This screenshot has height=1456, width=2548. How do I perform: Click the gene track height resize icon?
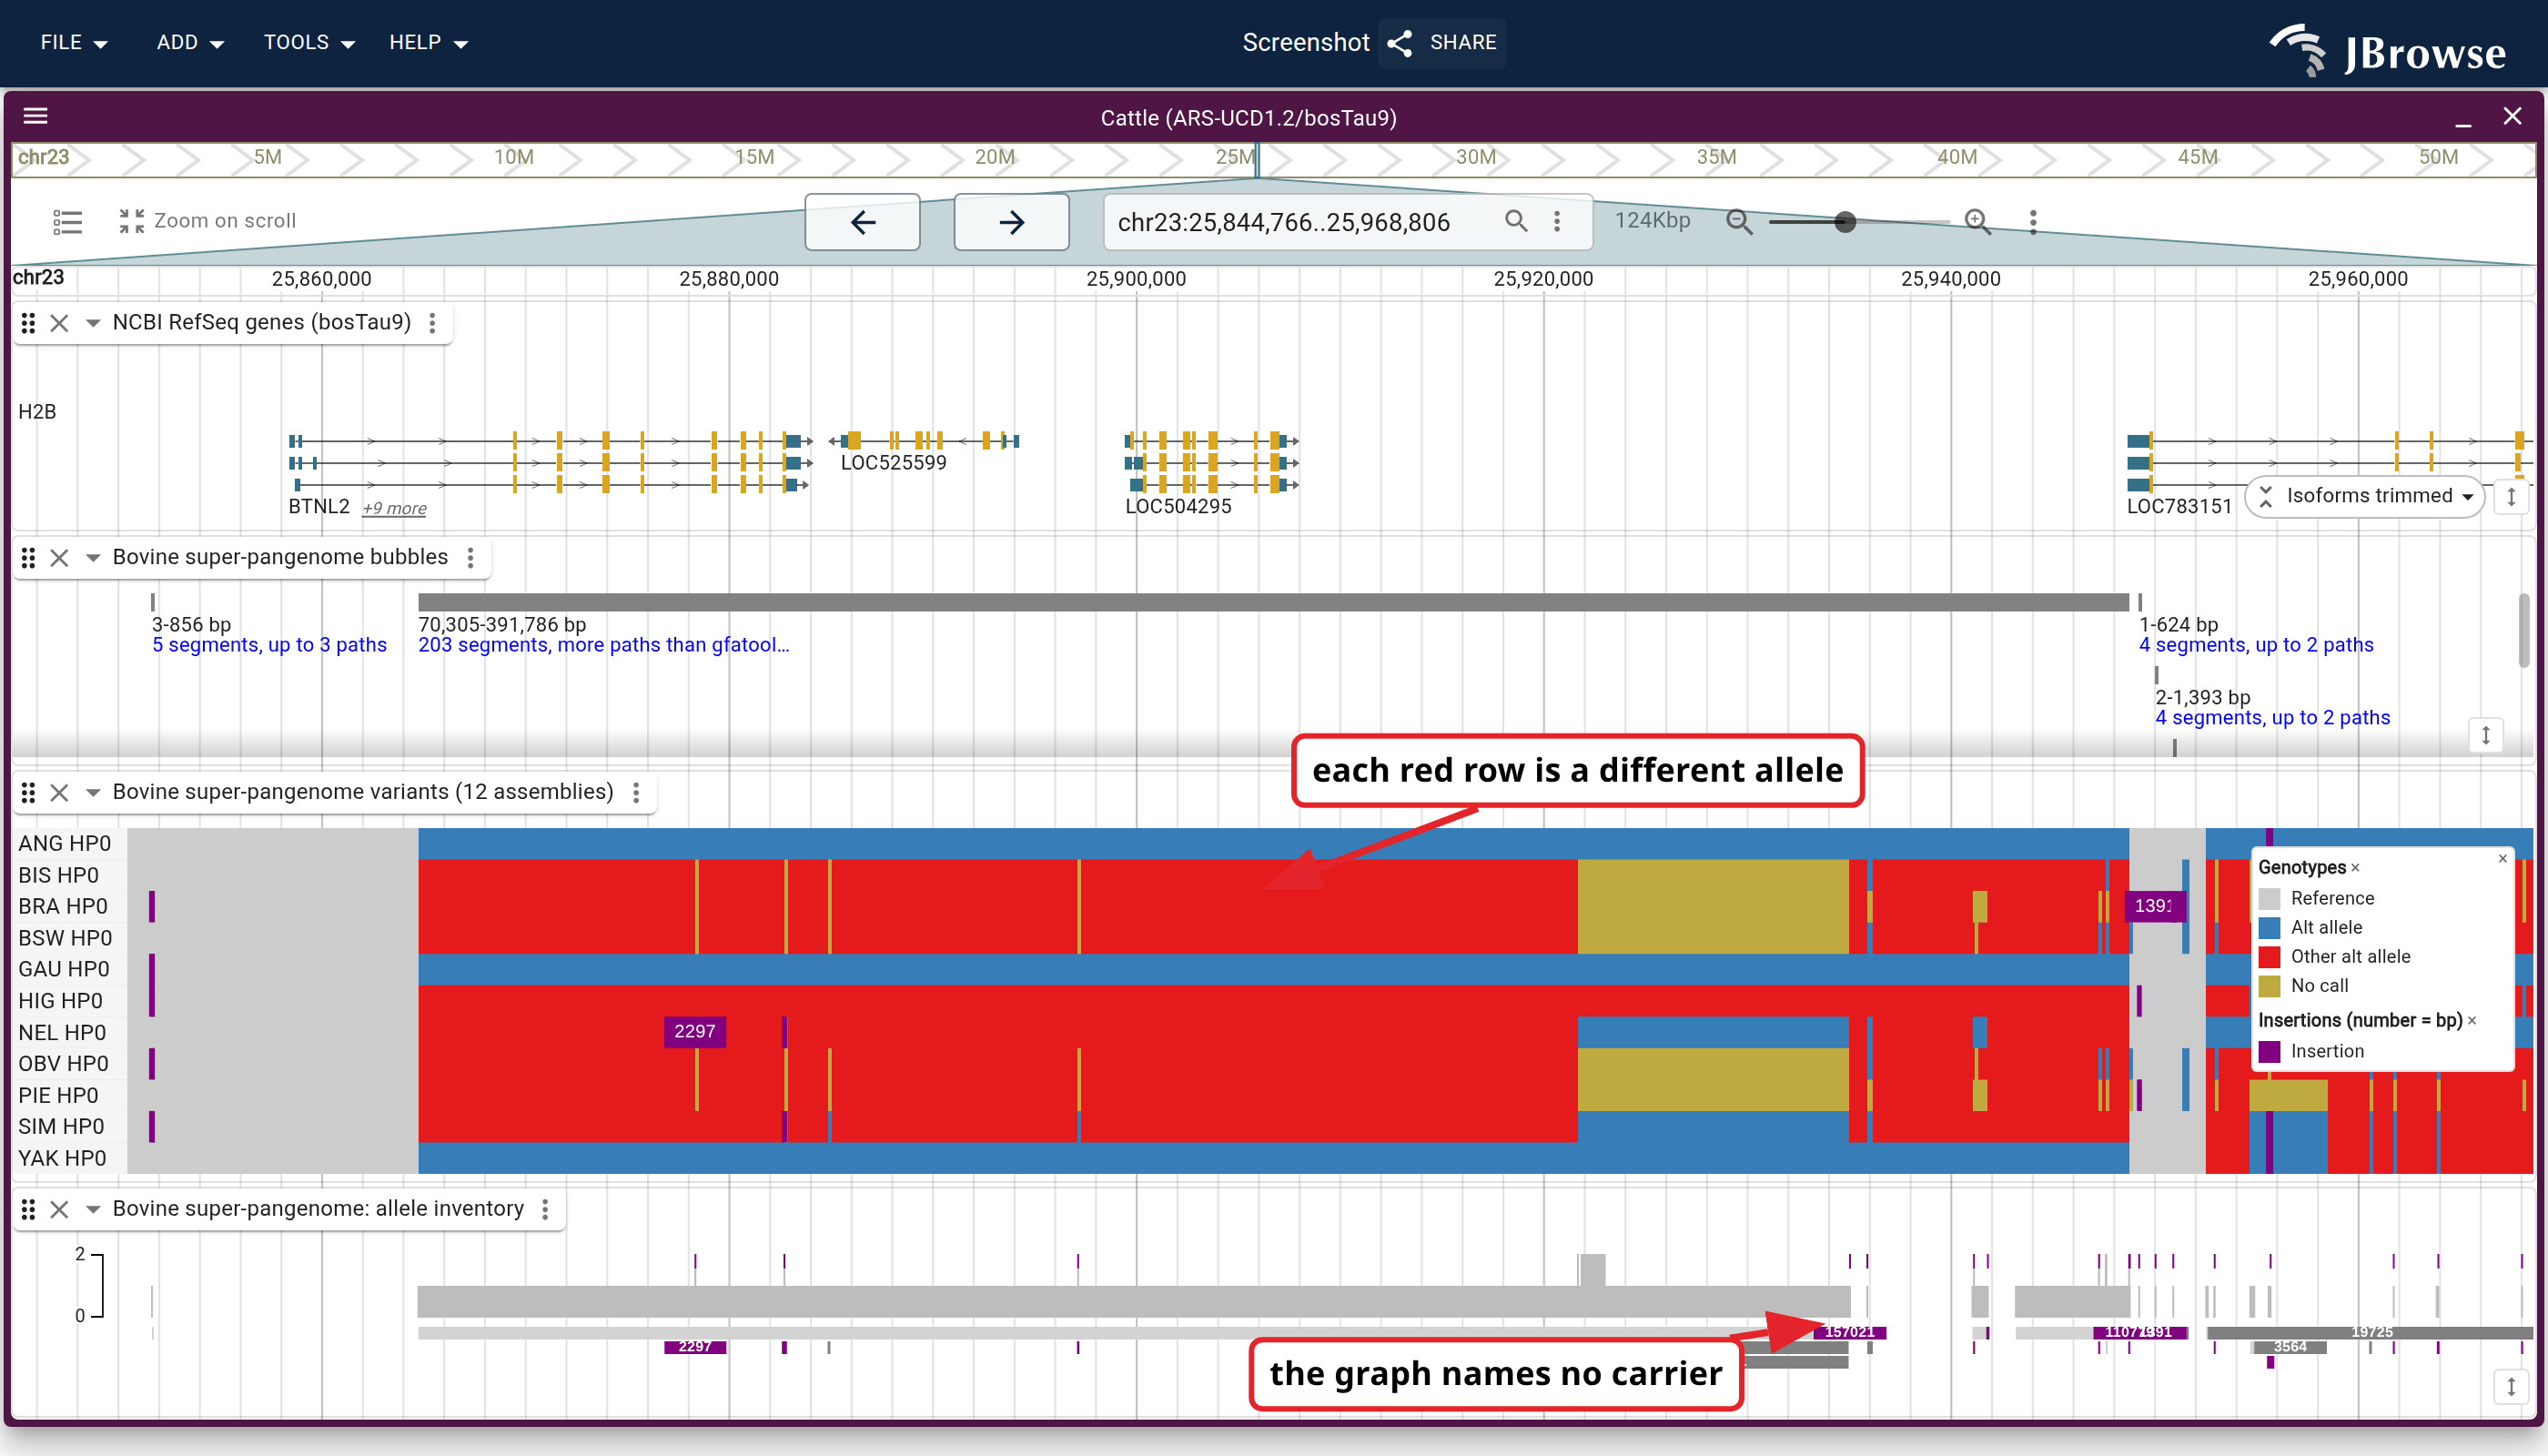click(2511, 496)
